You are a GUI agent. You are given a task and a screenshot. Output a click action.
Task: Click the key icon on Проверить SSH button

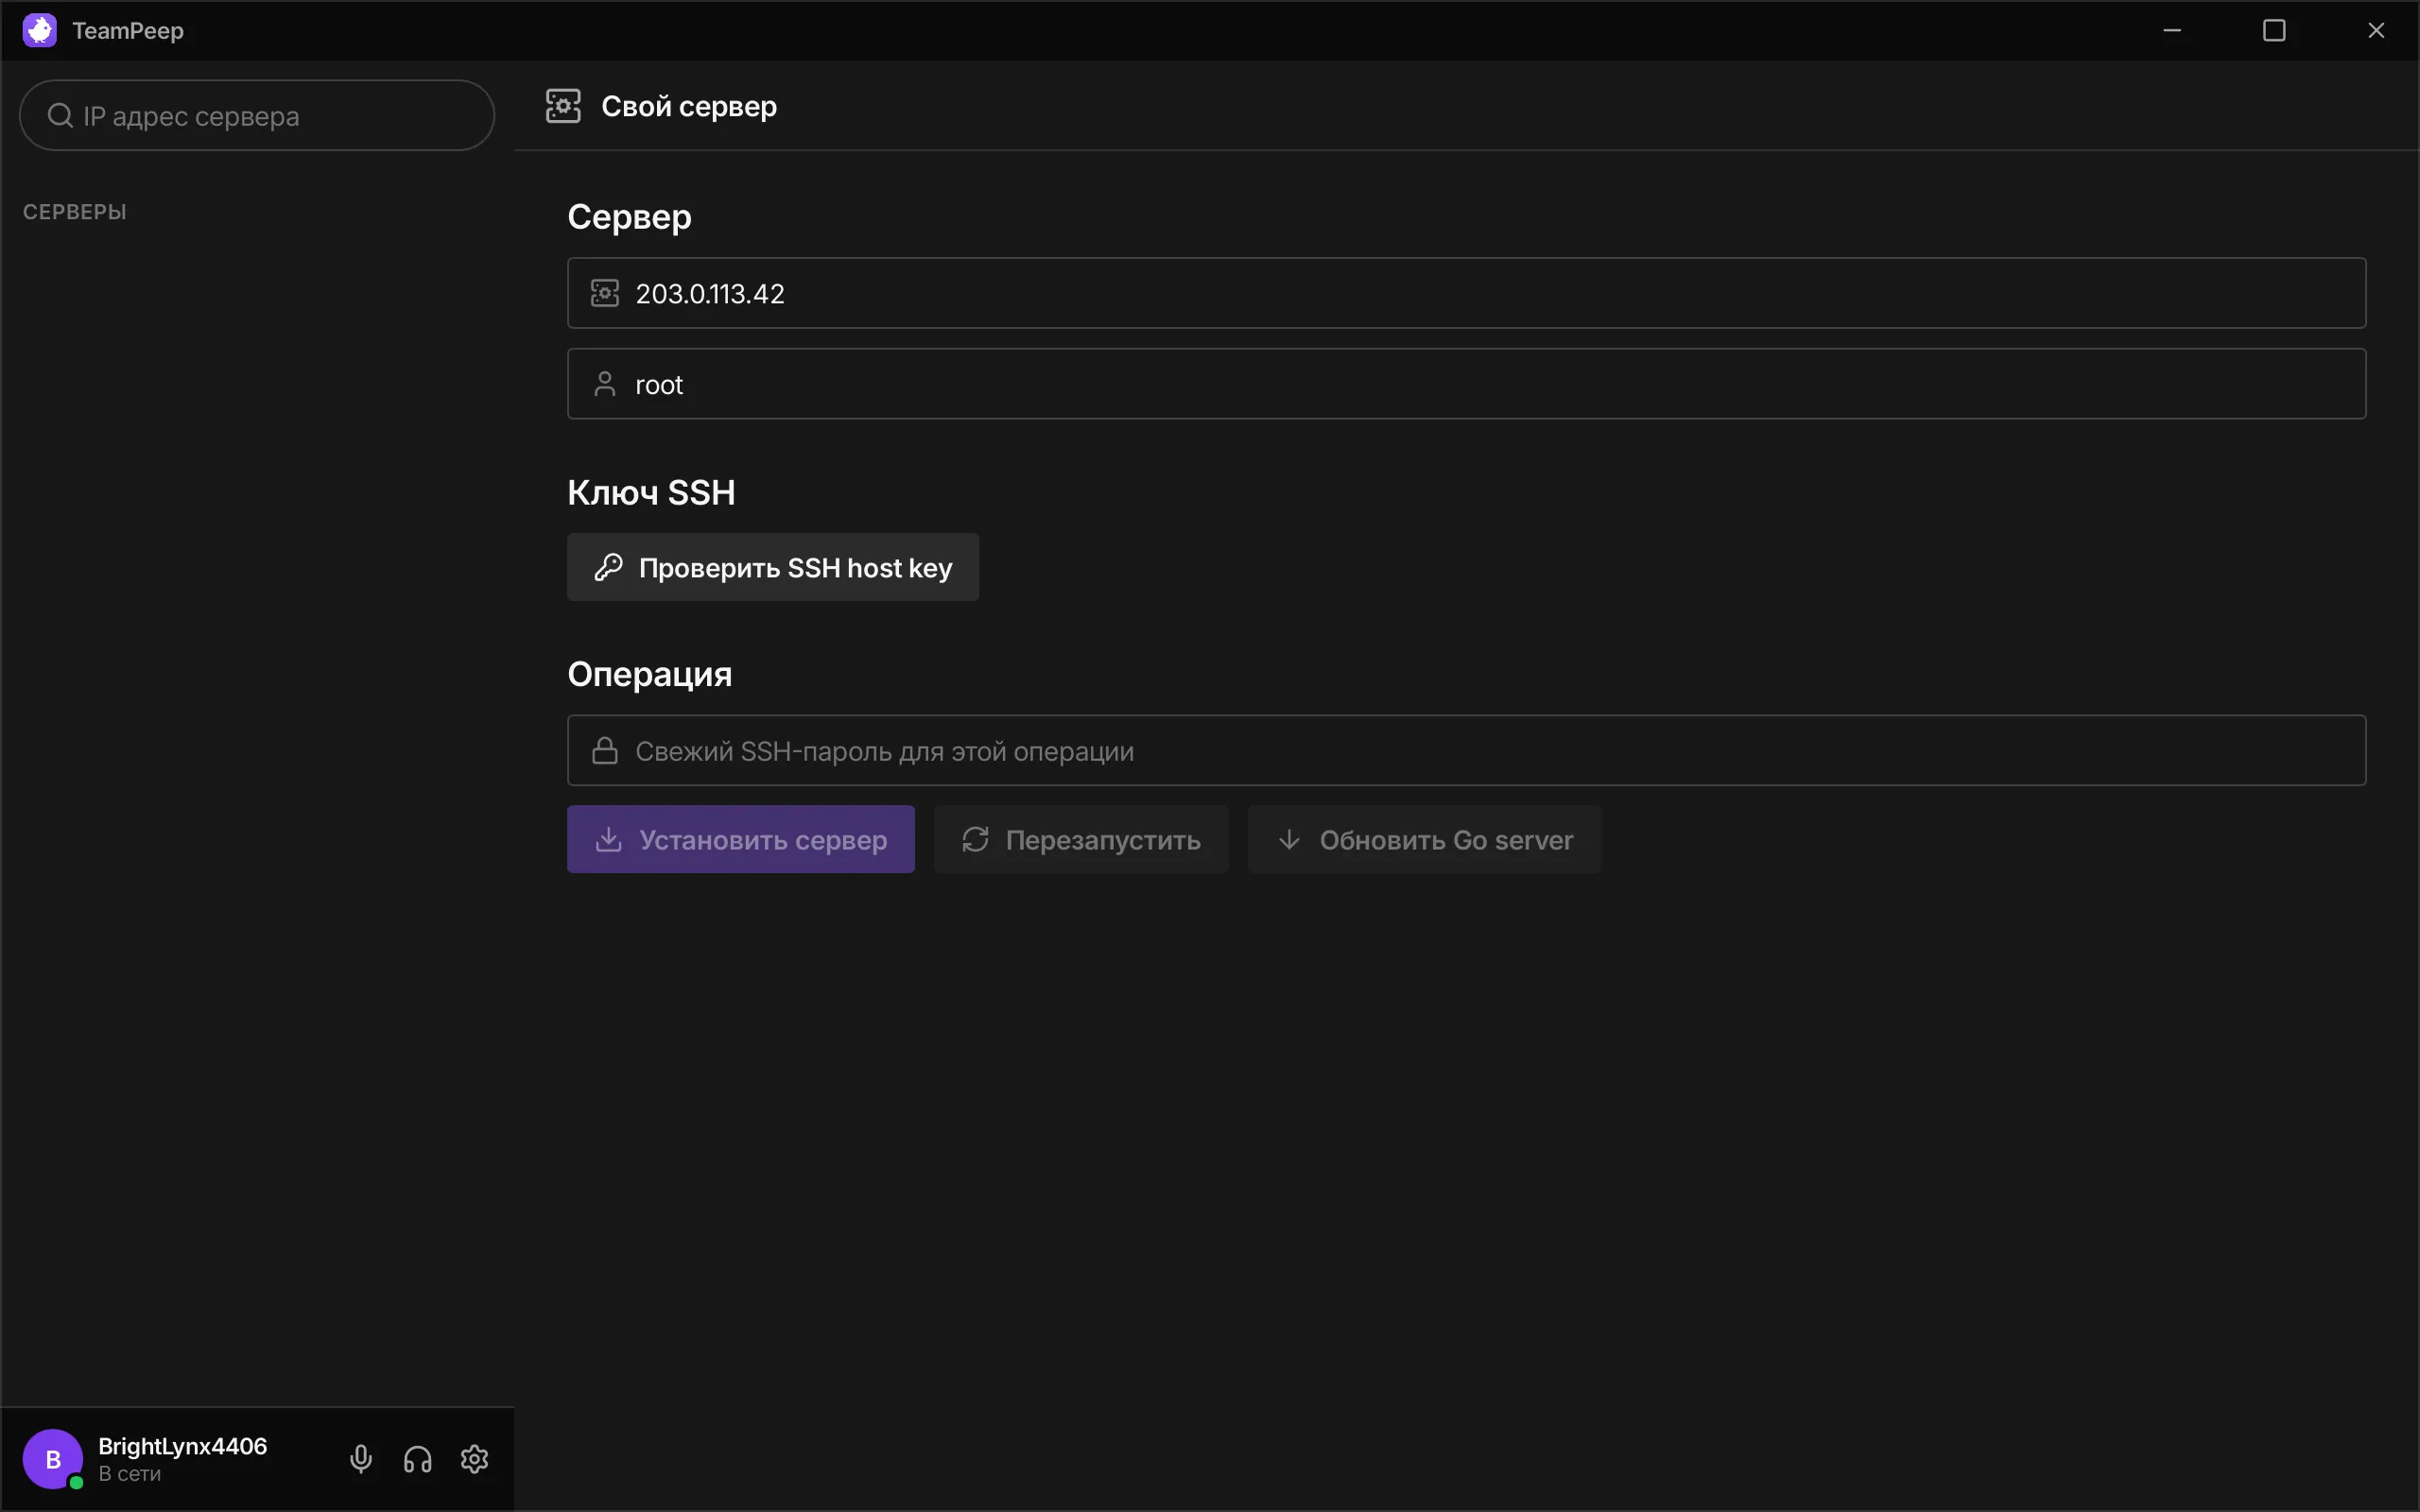pyautogui.click(x=609, y=567)
